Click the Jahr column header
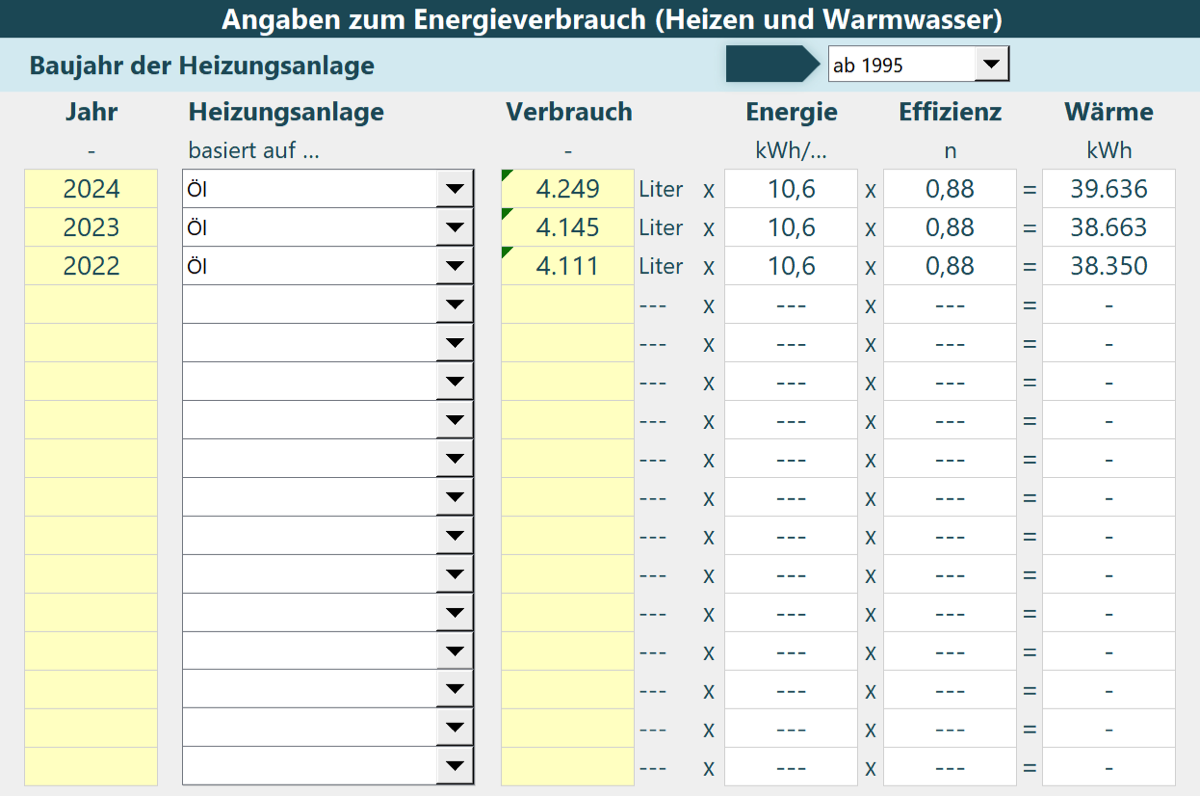 pos(91,112)
